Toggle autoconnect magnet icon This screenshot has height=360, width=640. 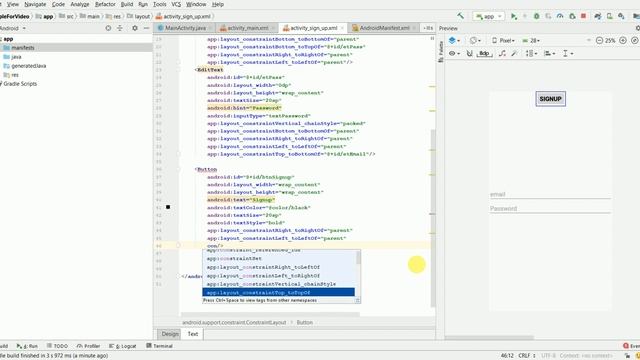[469, 53]
